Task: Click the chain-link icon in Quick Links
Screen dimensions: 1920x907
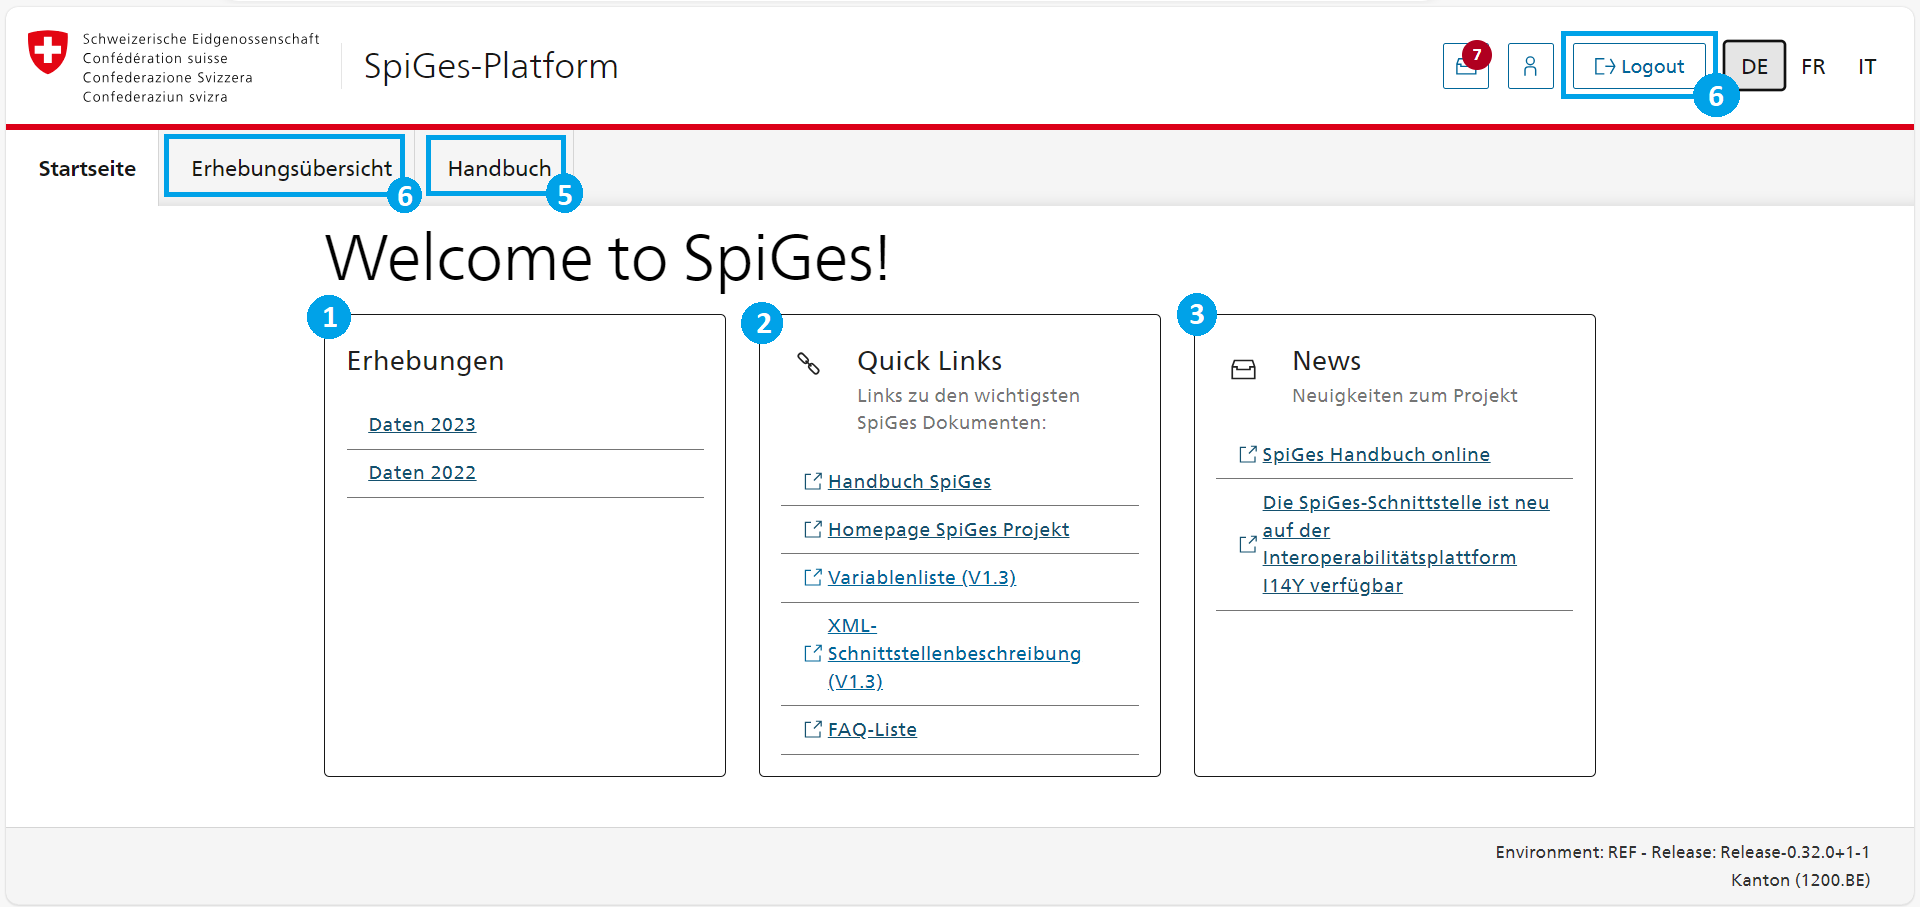Action: tap(808, 363)
